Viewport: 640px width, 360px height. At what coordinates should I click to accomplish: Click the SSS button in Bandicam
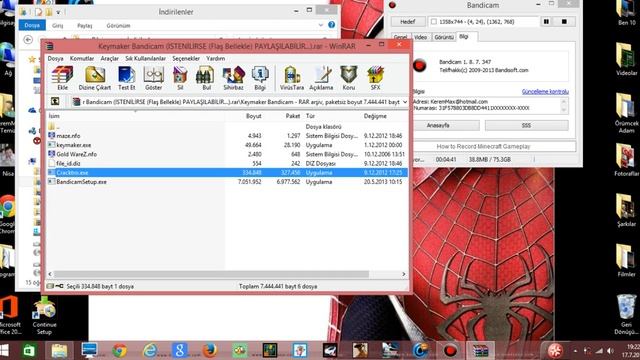[x=527, y=125]
